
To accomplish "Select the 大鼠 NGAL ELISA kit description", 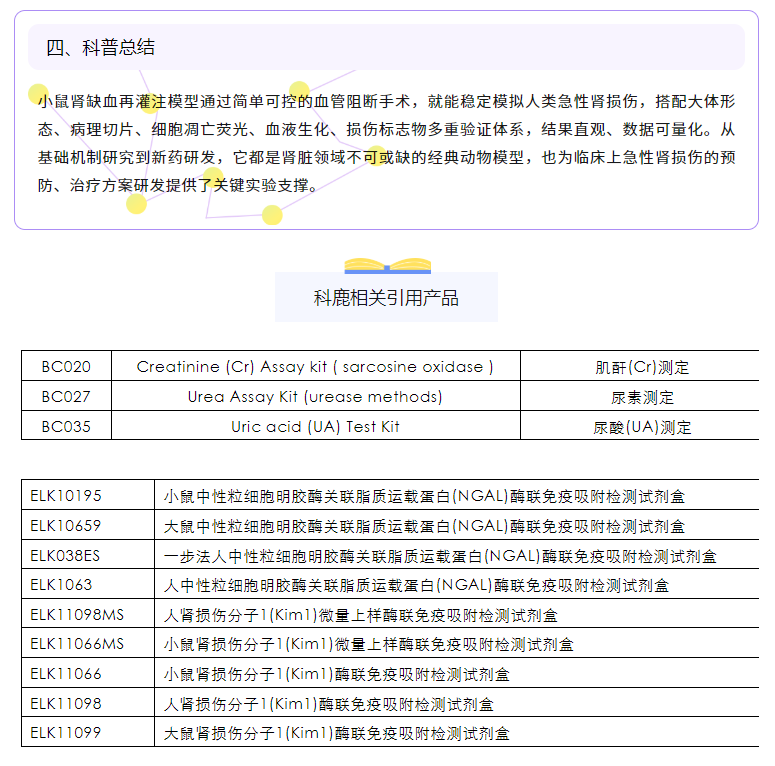I will pos(424,526).
